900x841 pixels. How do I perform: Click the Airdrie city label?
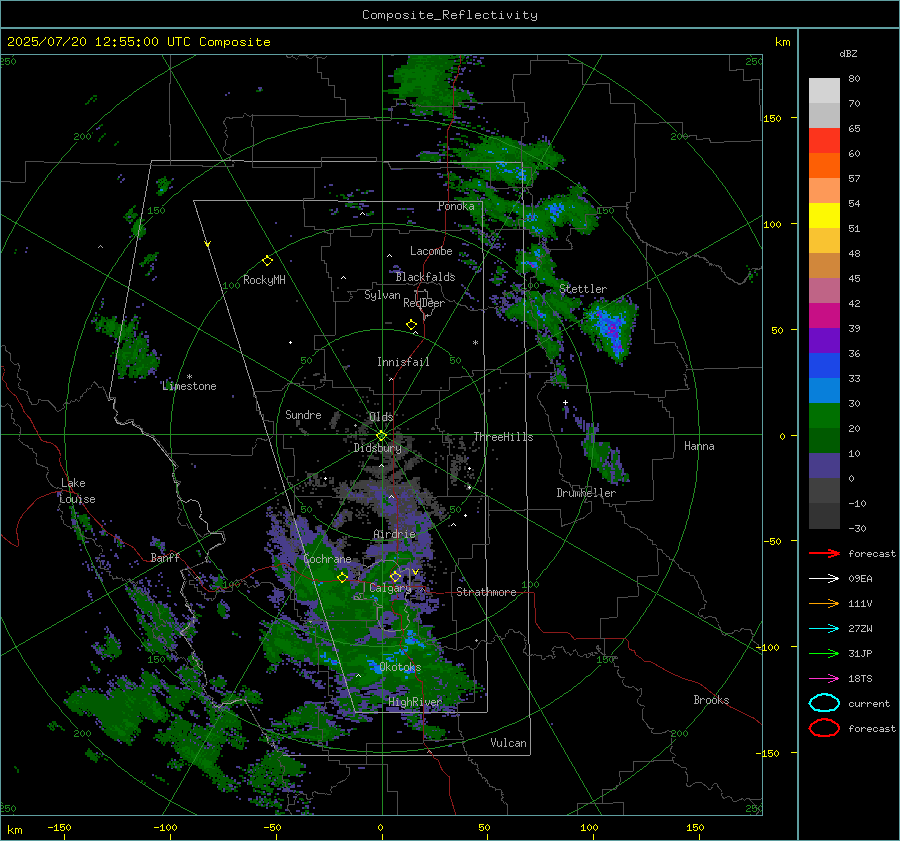click(x=394, y=534)
